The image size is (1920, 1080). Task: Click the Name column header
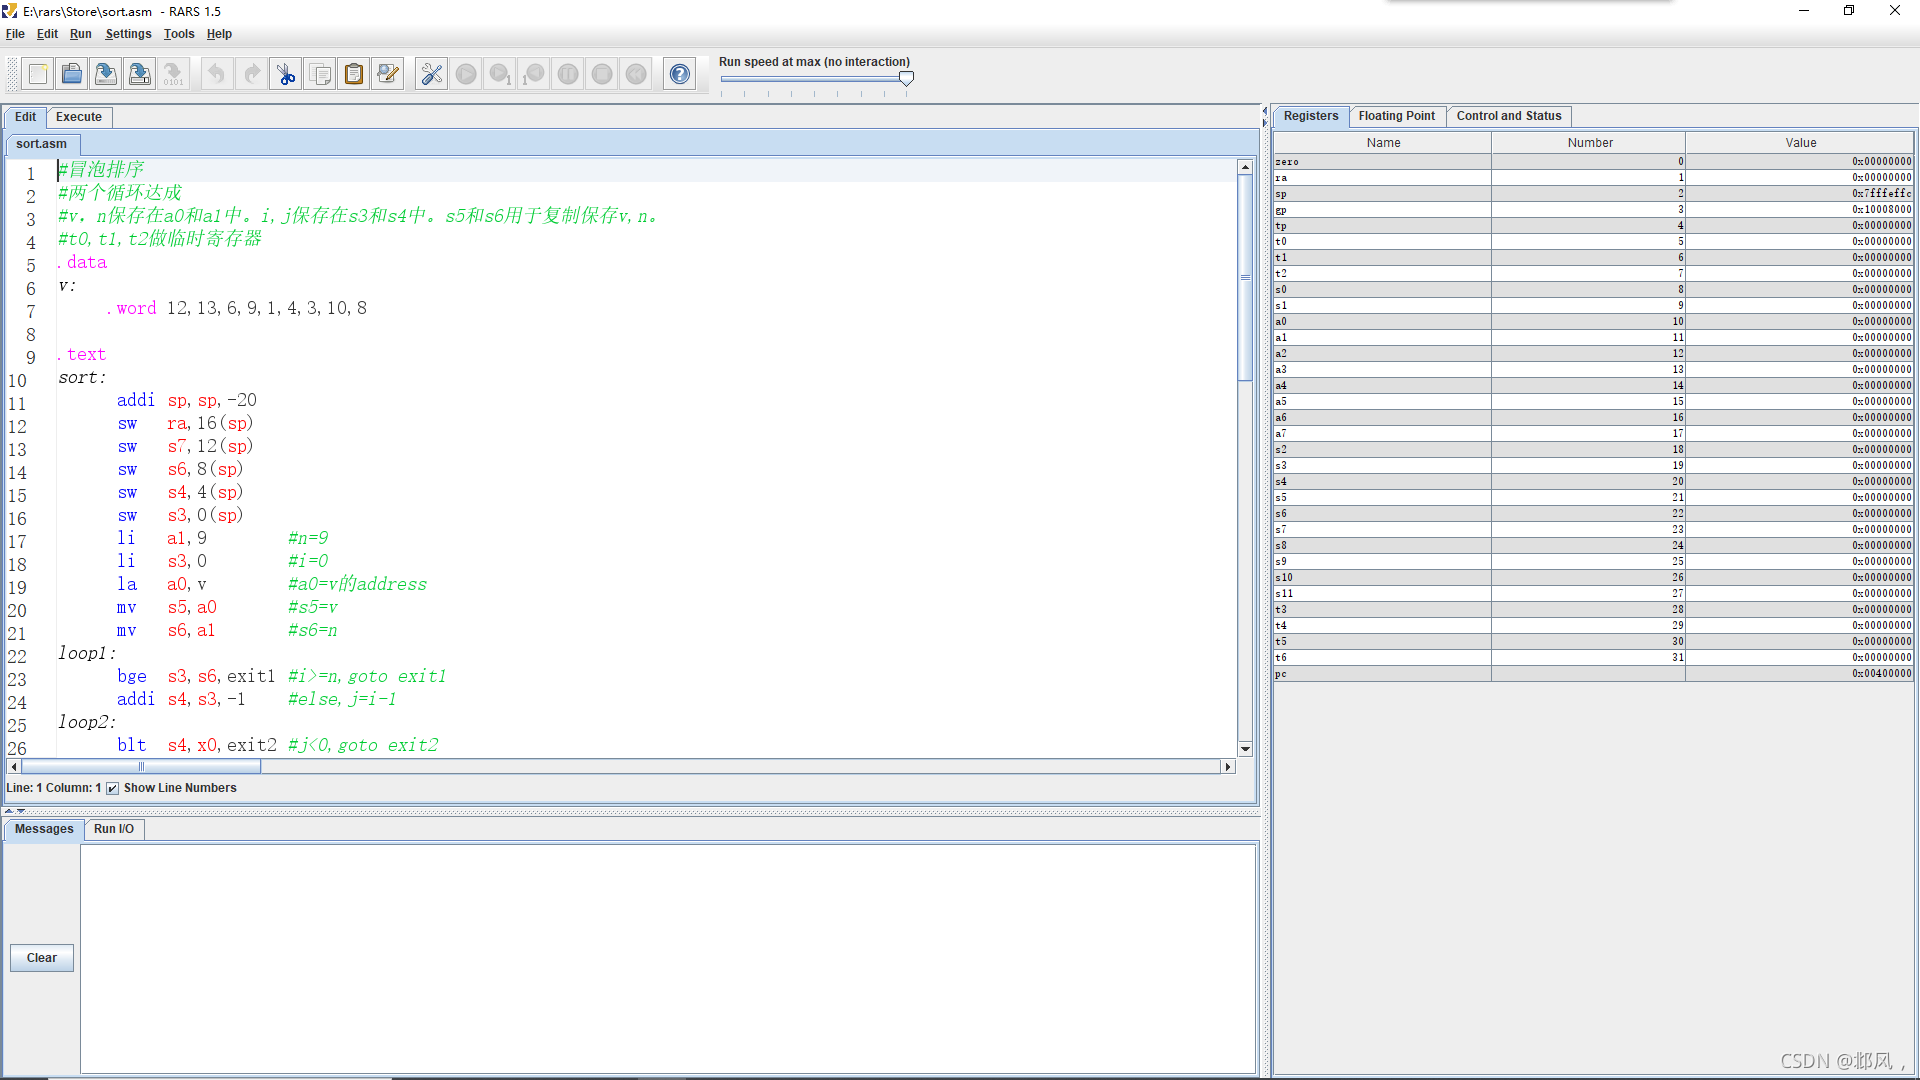coord(1383,143)
